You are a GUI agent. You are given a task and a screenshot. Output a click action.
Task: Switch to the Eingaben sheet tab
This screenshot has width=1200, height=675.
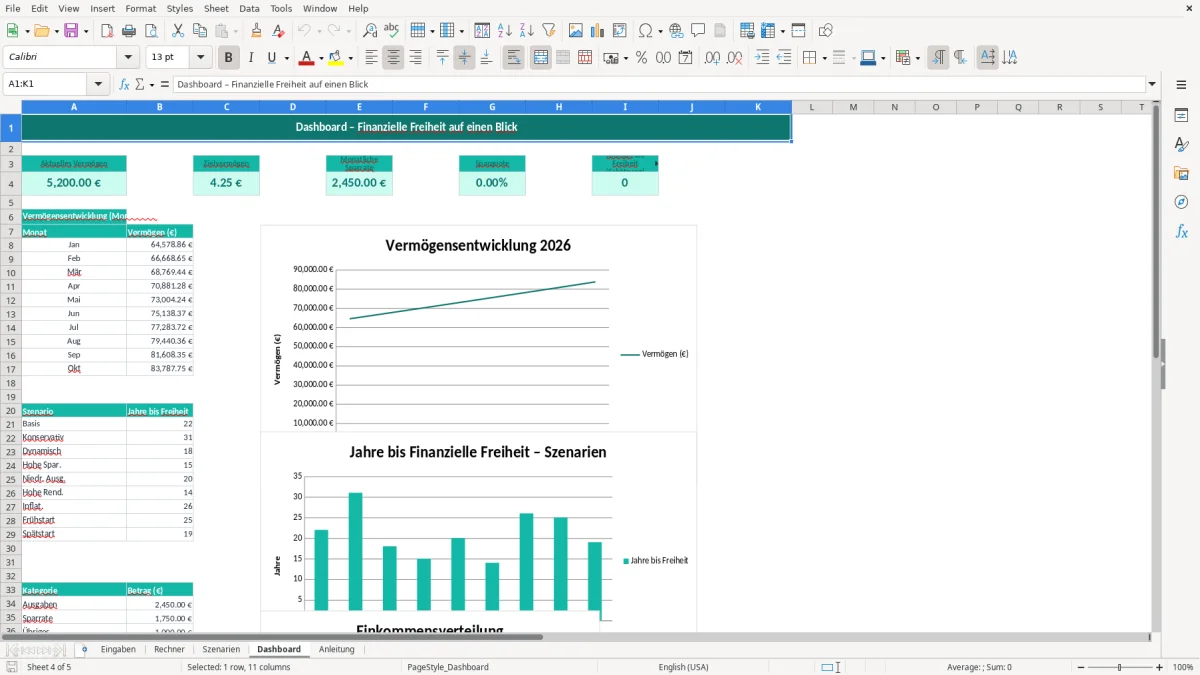point(118,649)
